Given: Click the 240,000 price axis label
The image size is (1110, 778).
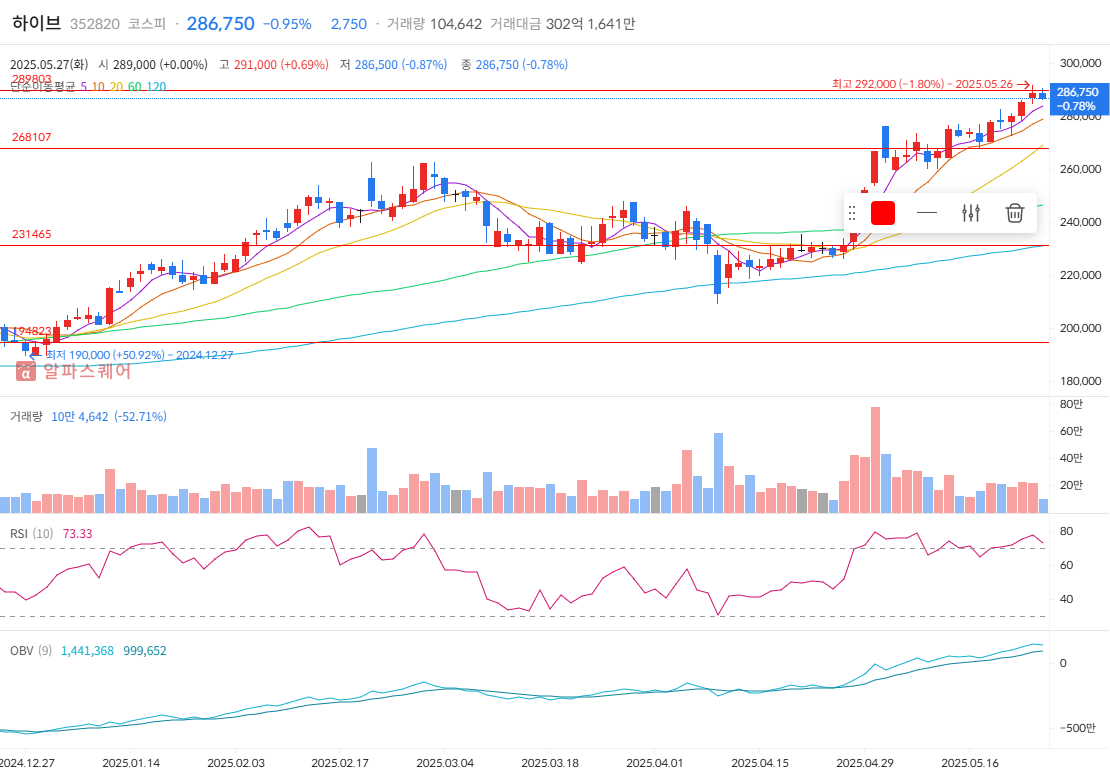Looking at the screenshot, I should [1080, 222].
